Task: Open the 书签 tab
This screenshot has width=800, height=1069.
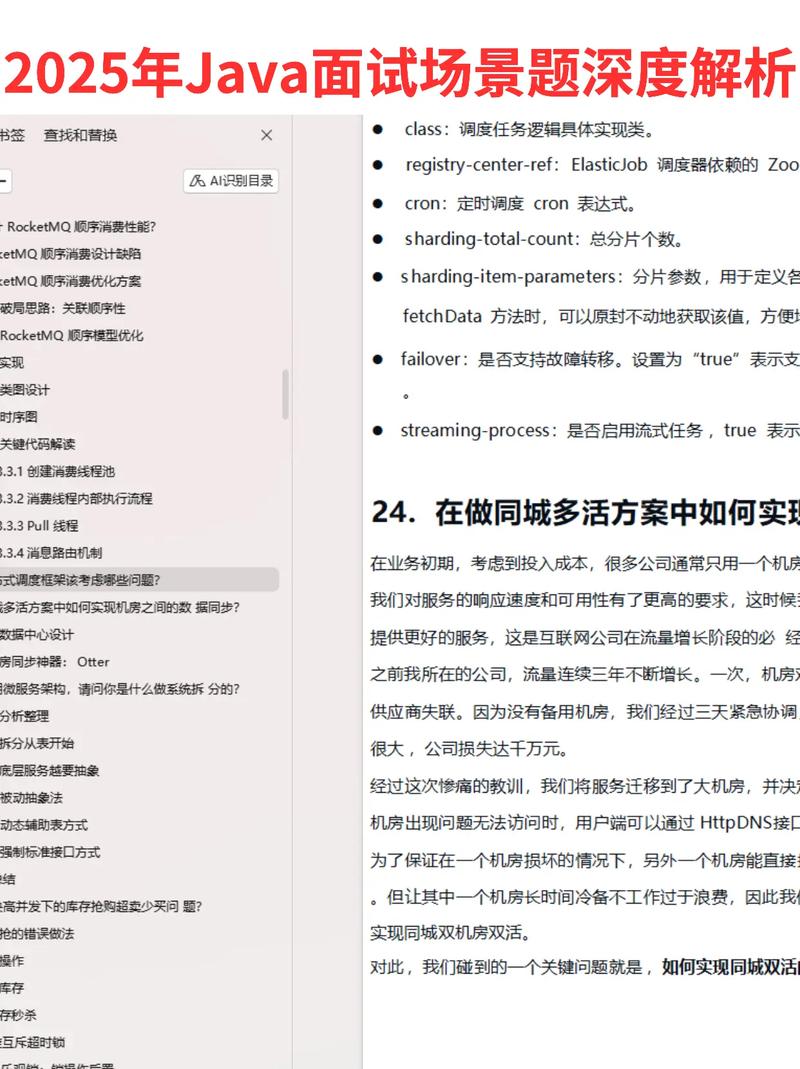Action: 12,135
